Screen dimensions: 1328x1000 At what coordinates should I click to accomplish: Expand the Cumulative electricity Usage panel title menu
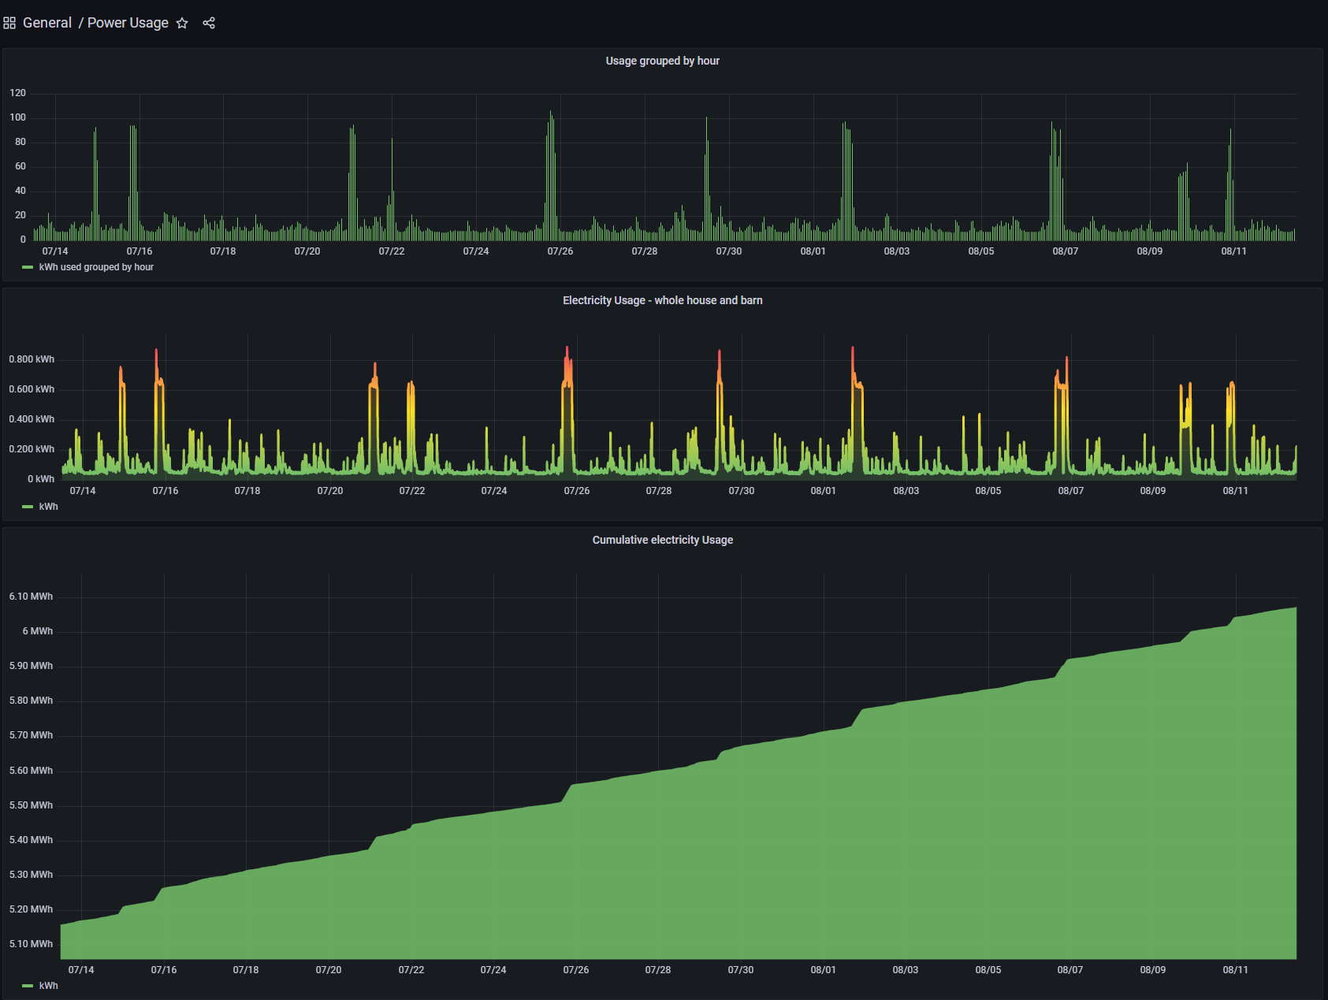[x=662, y=540]
